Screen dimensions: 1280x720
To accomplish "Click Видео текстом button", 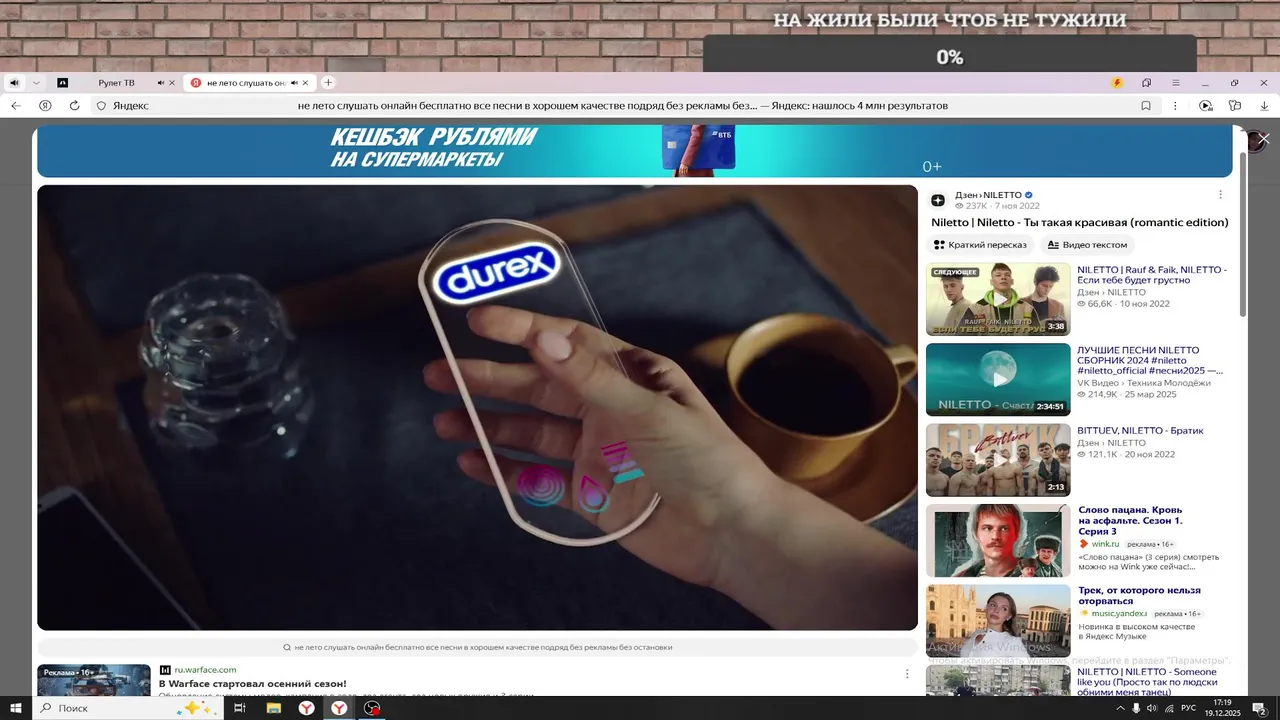I will (x=1087, y=245).
